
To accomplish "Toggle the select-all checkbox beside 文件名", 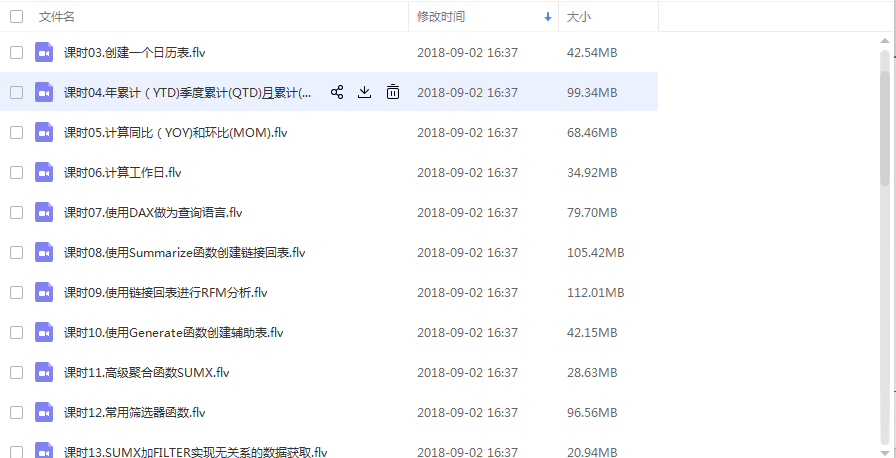I will click(x=17, y=17).
